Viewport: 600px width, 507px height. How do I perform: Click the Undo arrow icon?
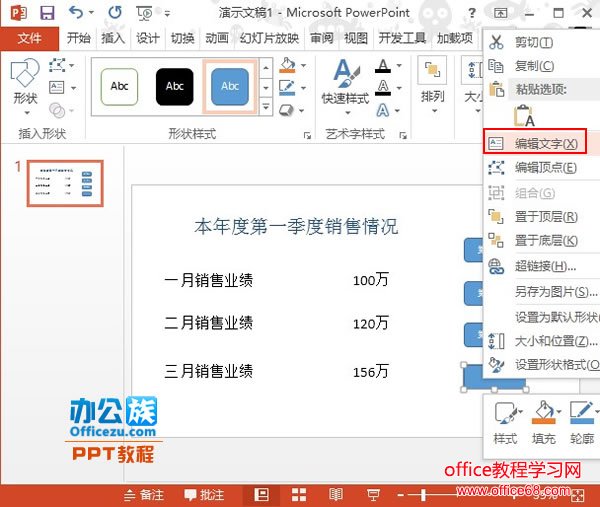(76, 13)
